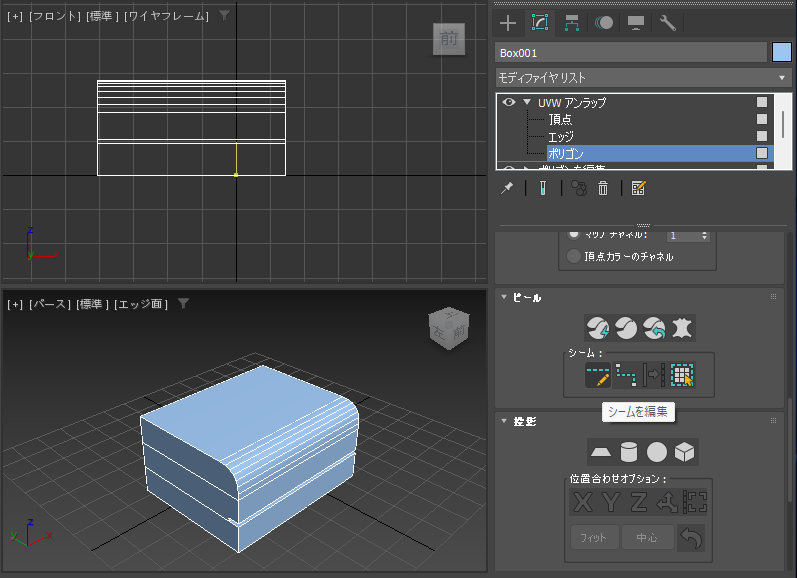Open the [フロント] viewport view menu
Image resolution: width=797 pixels, height=578 pixels.
coord(55,16)
